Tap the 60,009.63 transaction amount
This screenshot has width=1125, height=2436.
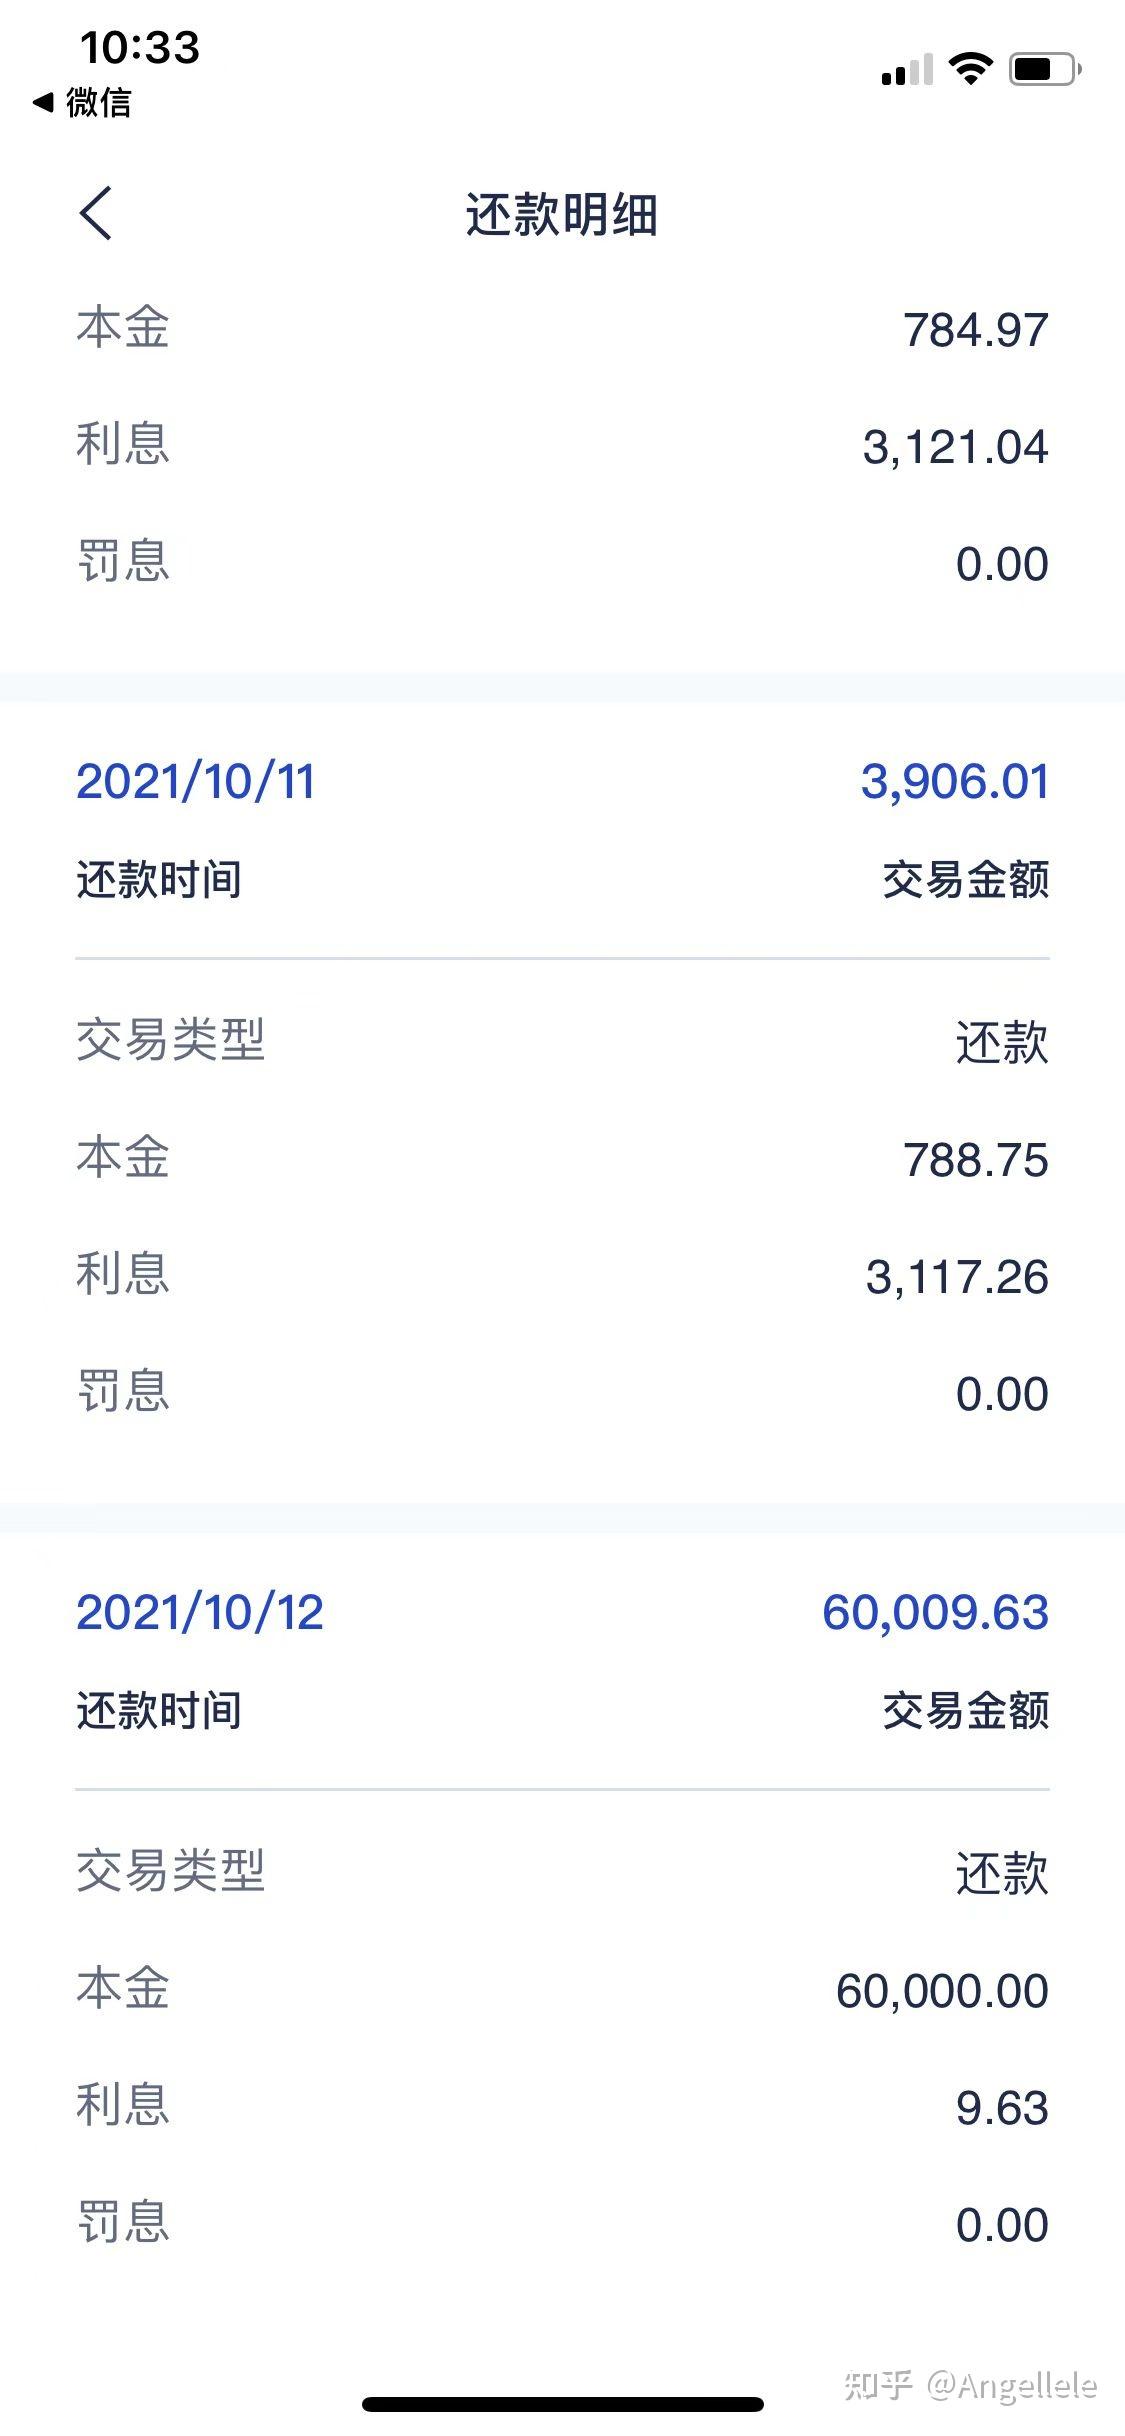pos(935,1612)
